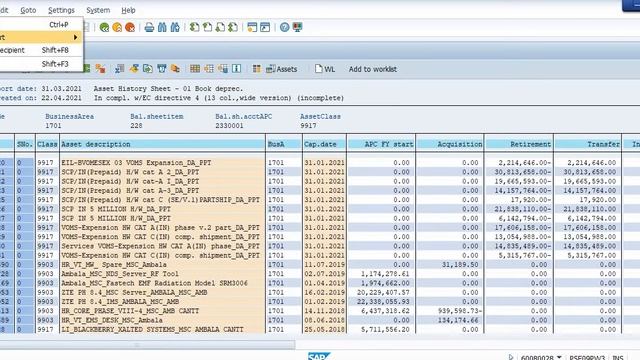Click the BusA column header
640x360 pixels.
pyautogui.click(x=284, y=144)
